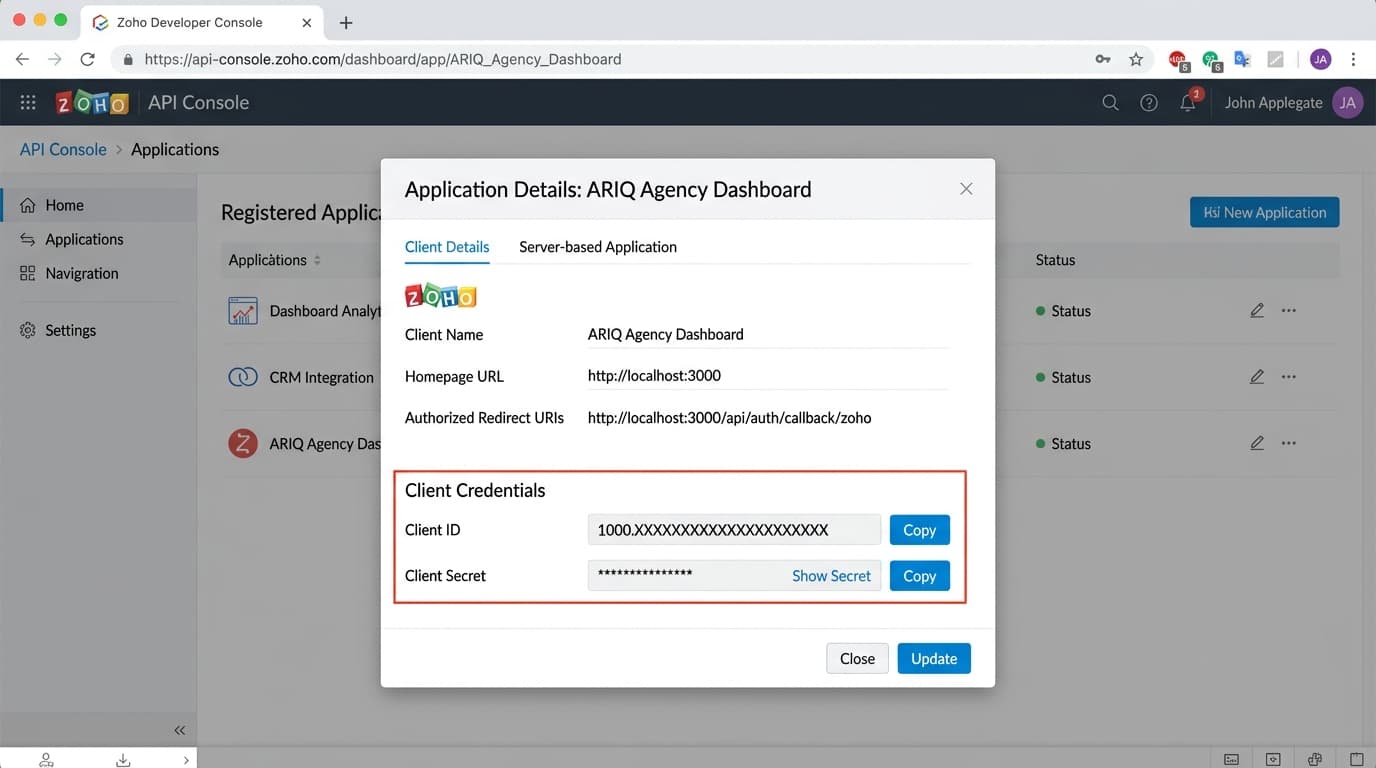Switch to Server-based Application tab
The image size is (1376, 768).
(598, 247)
